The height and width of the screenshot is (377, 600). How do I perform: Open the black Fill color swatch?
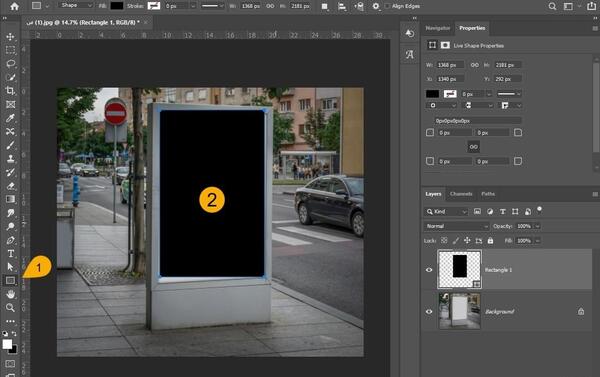(117, 6)
